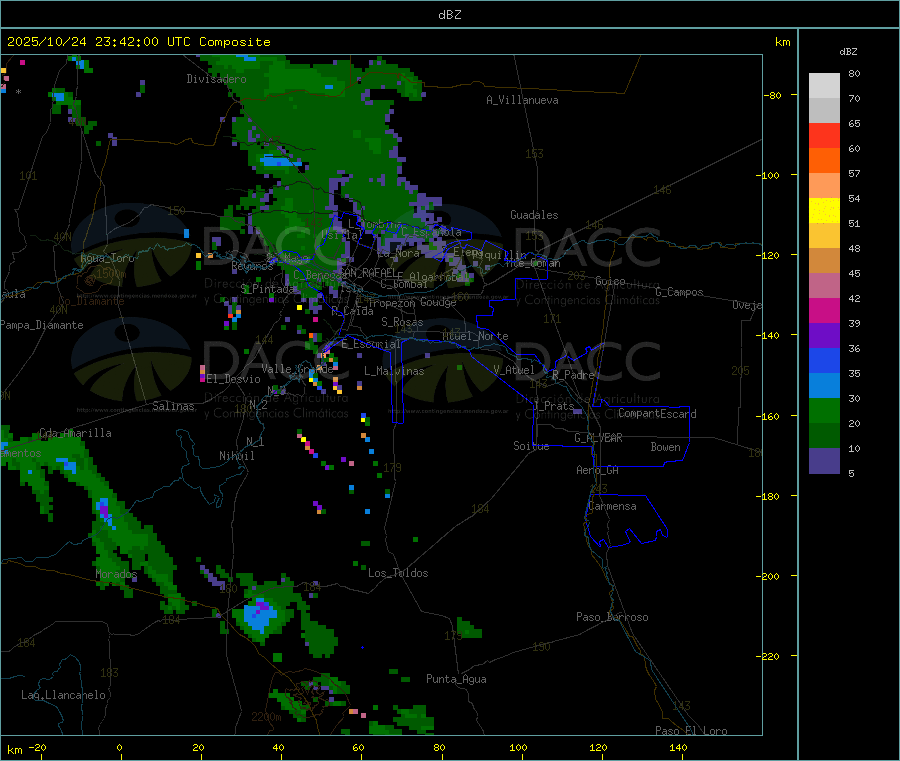900x761 pixels.
Task: Click the G_Campos location label
Action: (679, 292)
